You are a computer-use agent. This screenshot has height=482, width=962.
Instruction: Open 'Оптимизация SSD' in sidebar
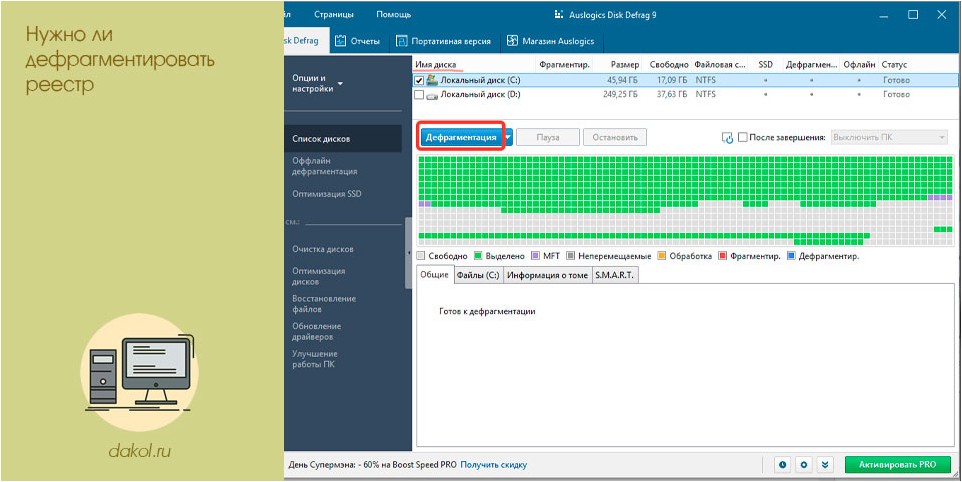coord(327,194)
